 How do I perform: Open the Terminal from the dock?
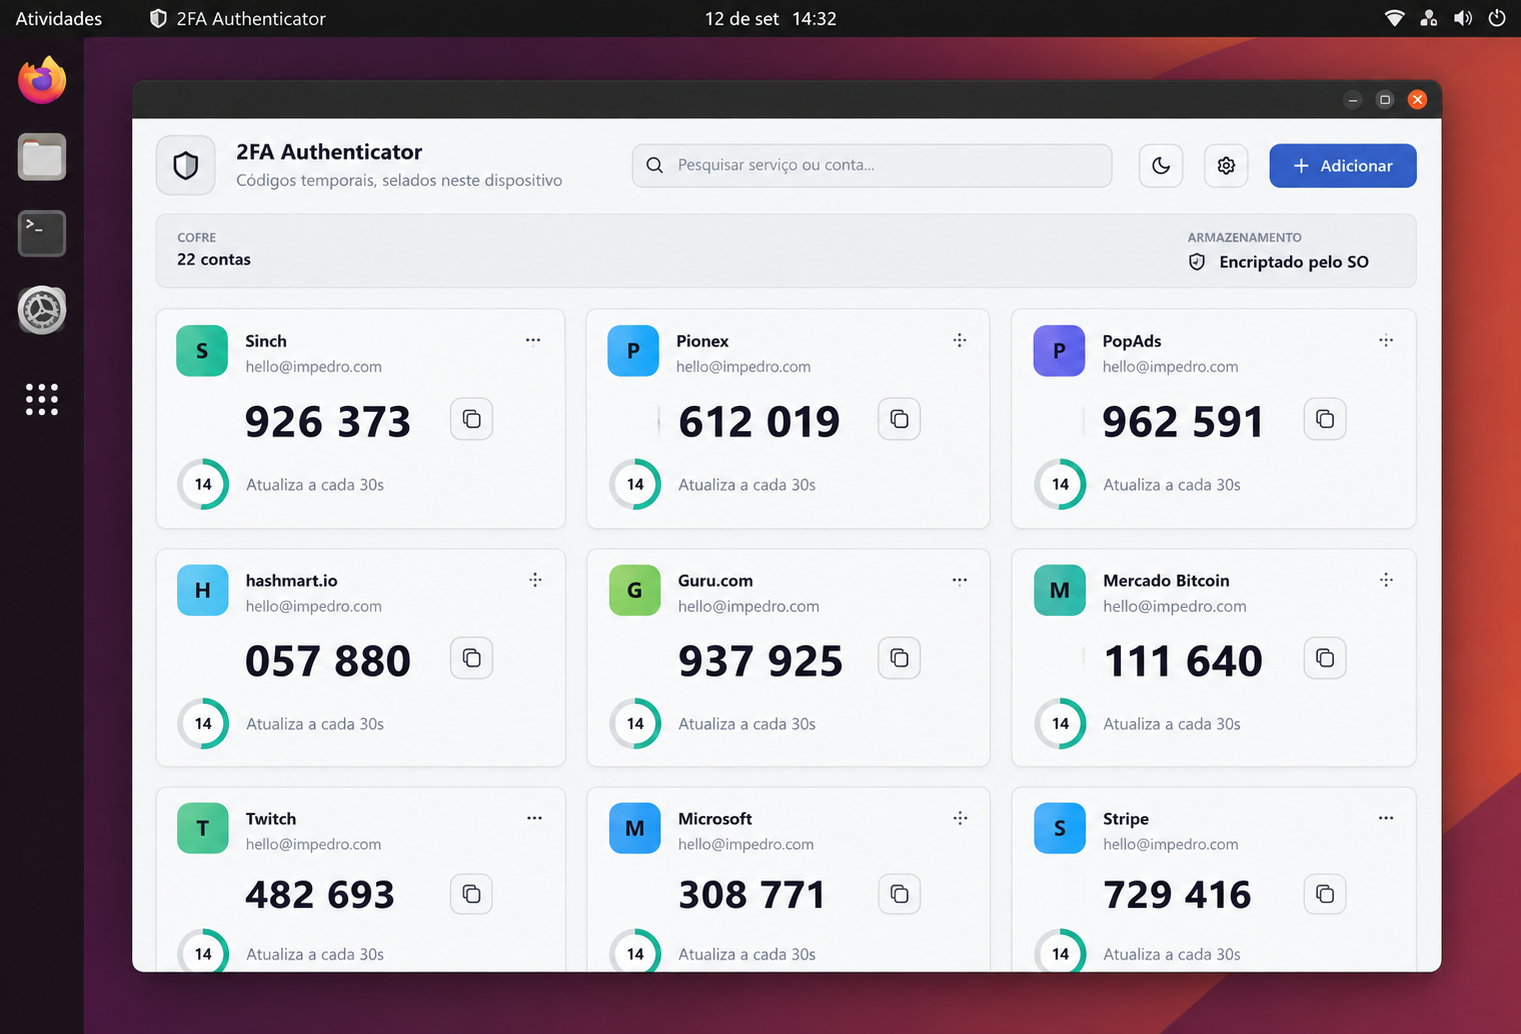pyautogui.click(x=42, y=233)
